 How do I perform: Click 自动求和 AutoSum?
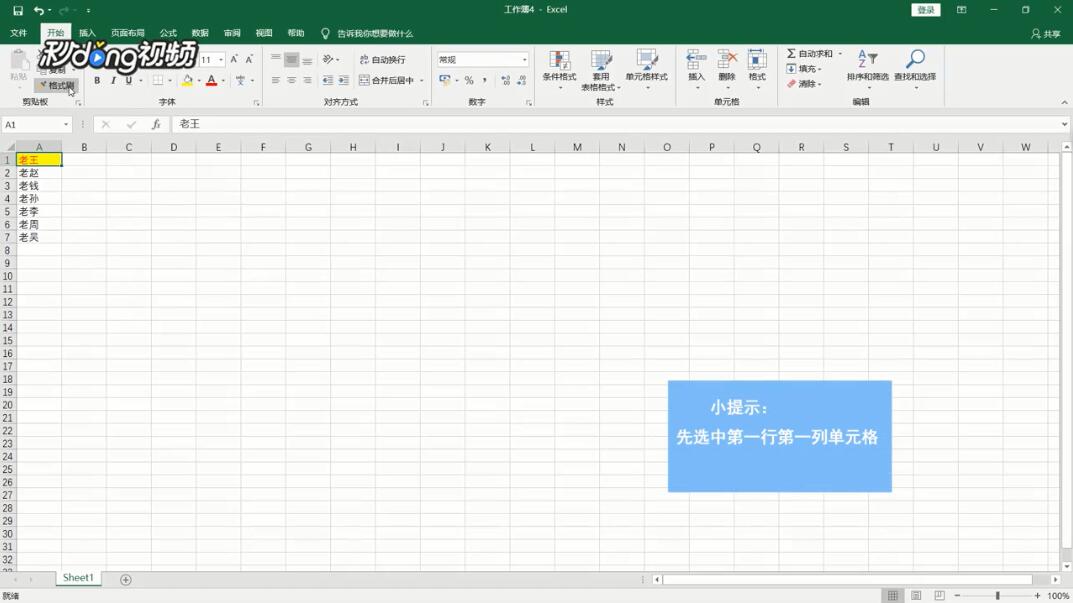point(810,53)
